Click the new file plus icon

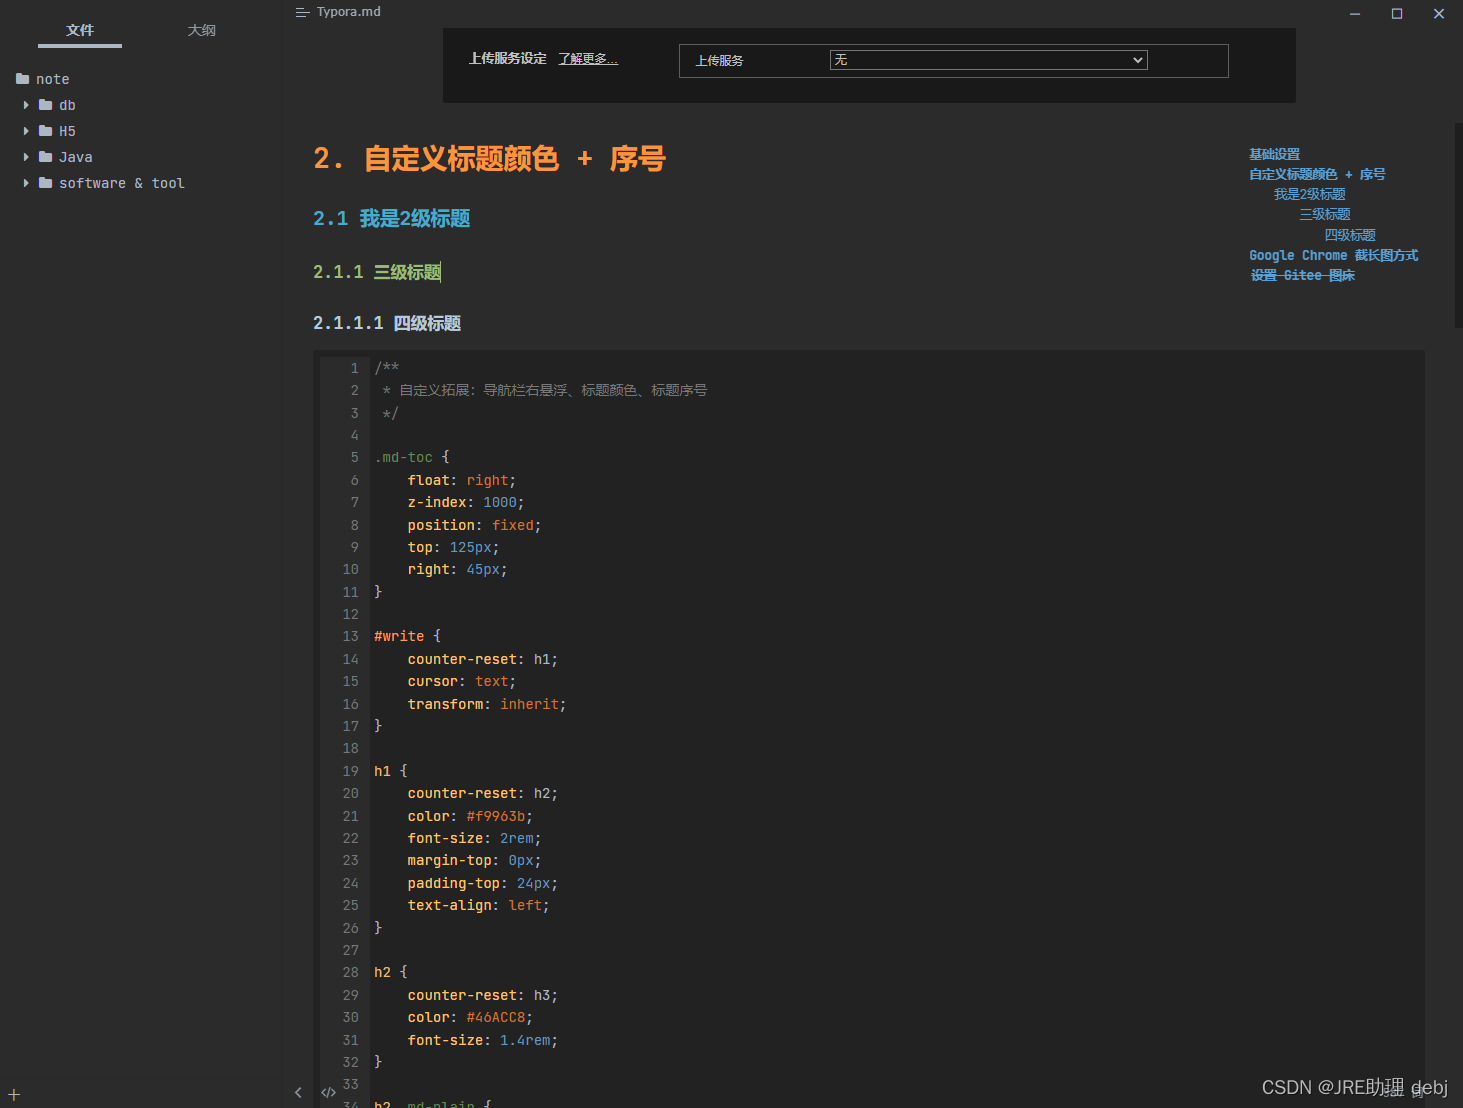(x=14, y=1095)
